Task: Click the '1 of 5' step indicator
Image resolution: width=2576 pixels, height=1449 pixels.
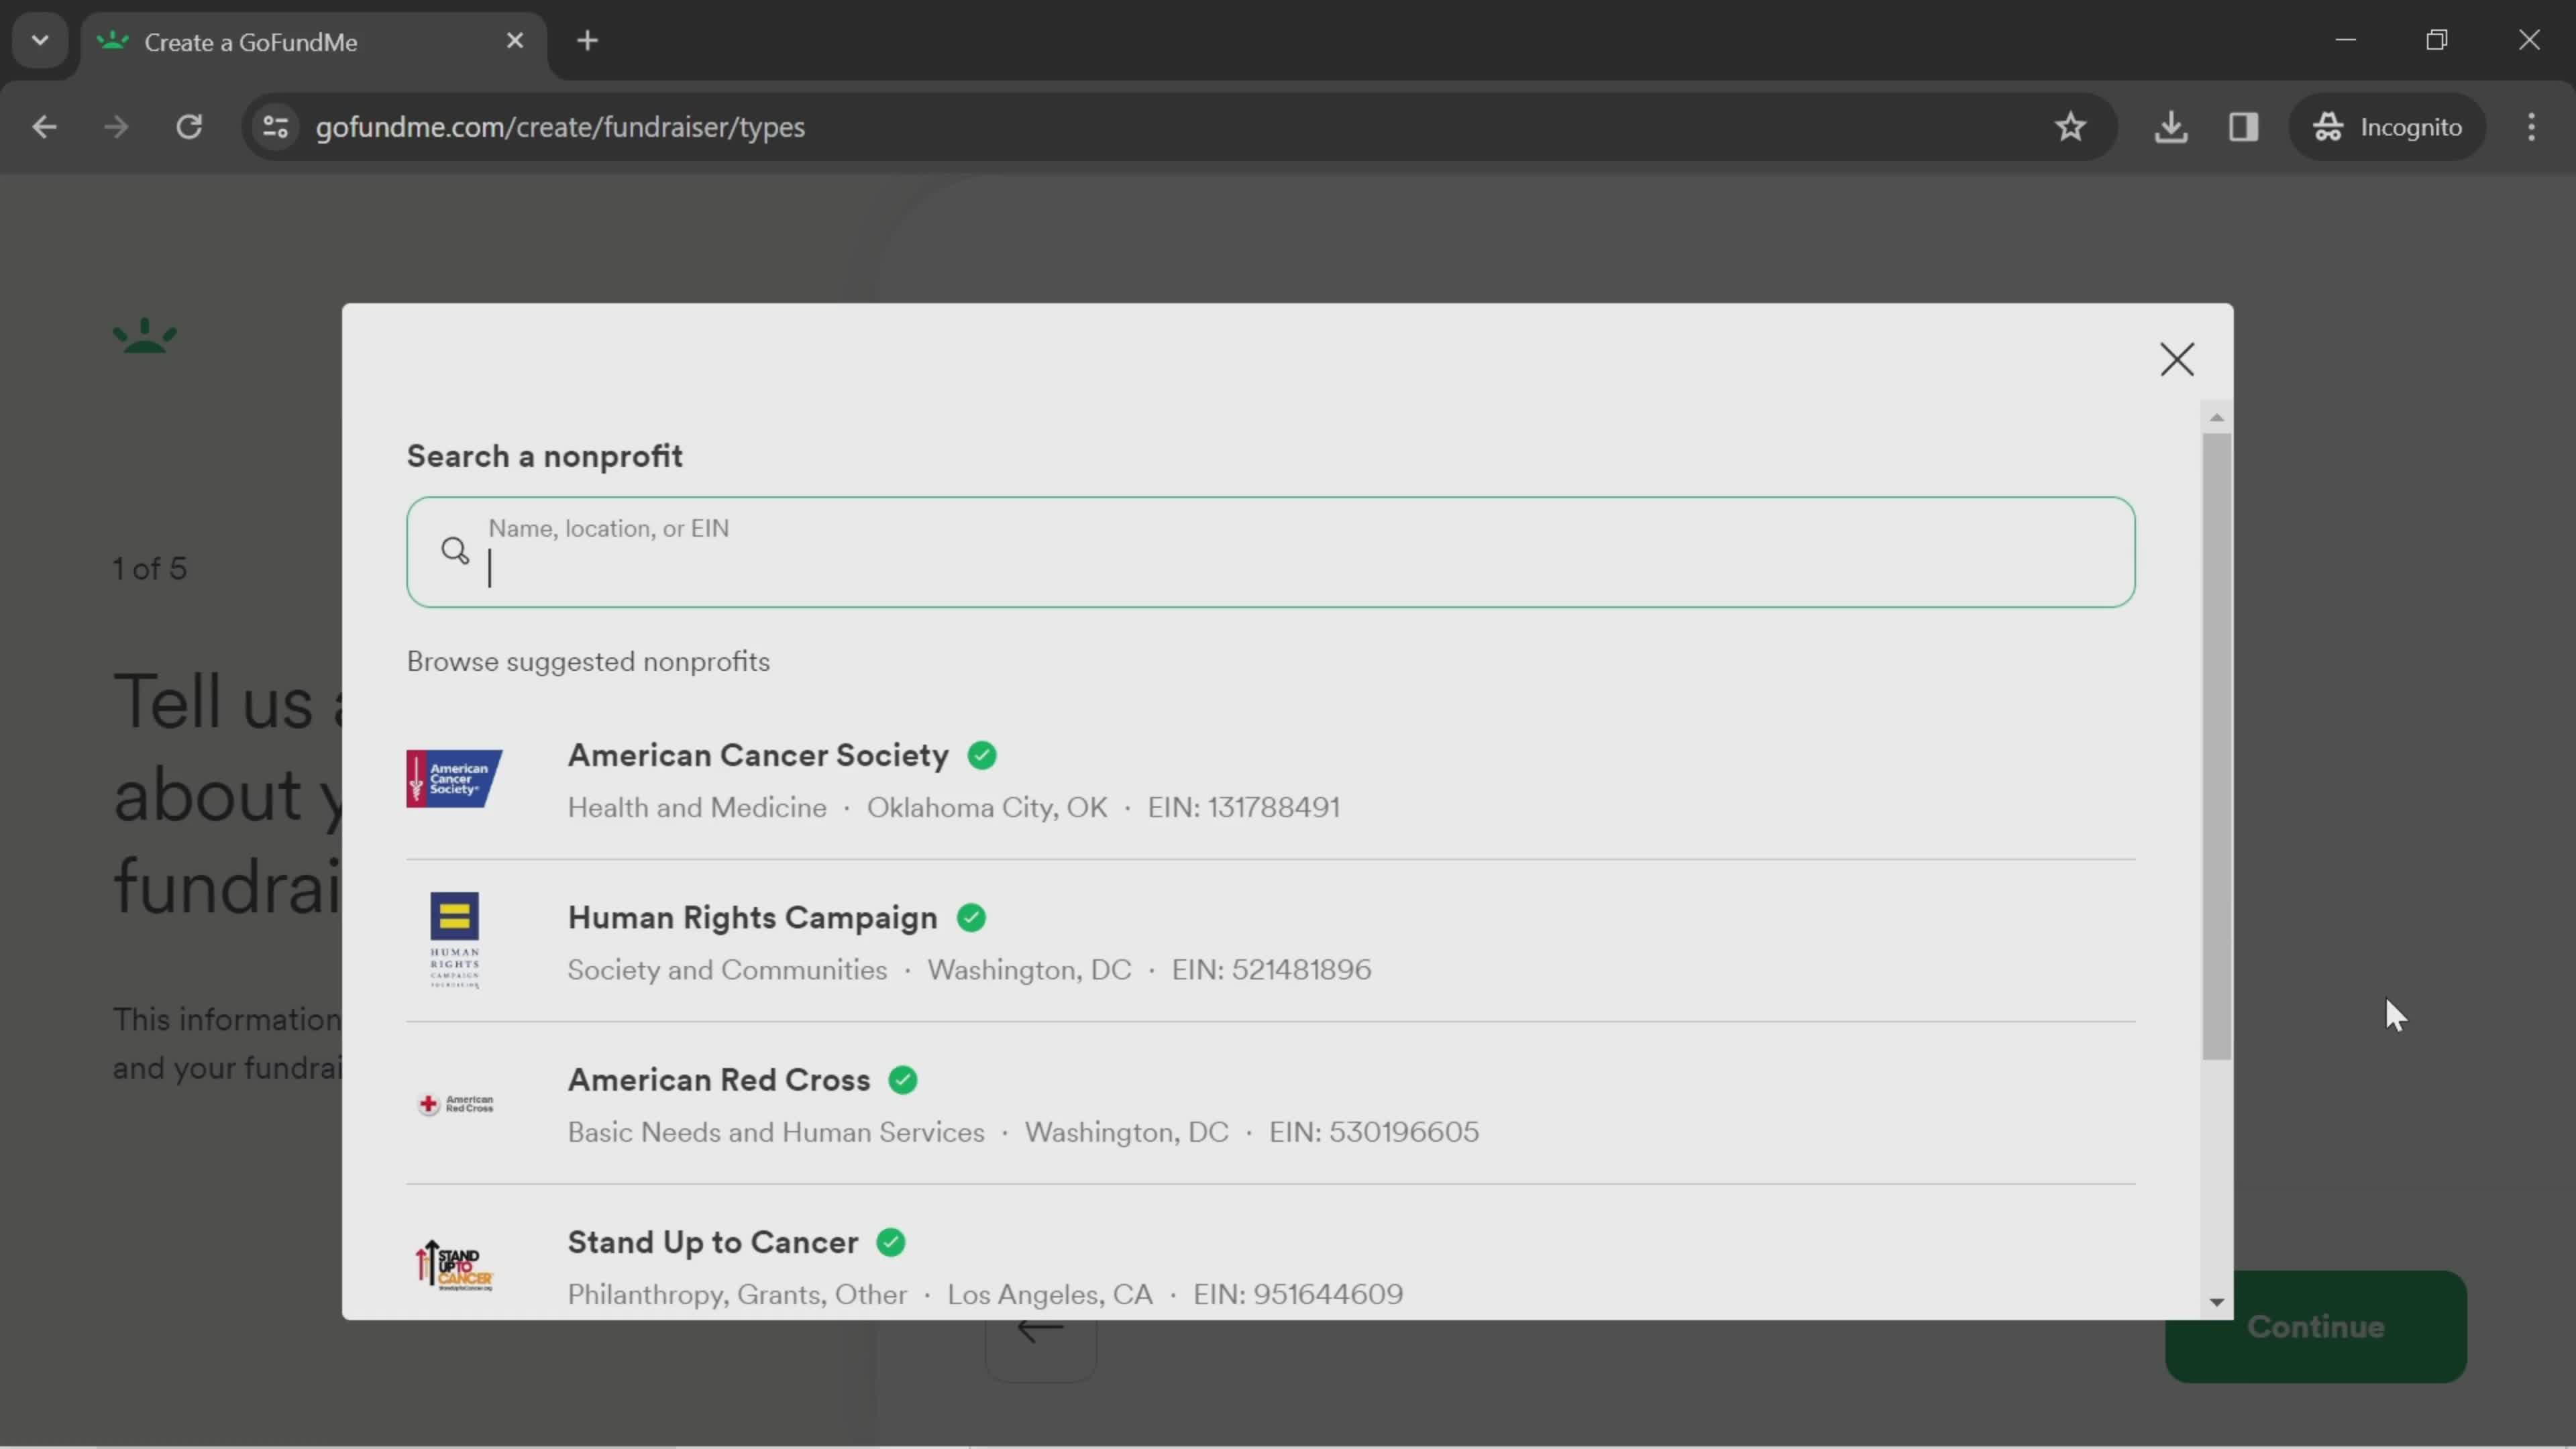Action: (149, 569)
